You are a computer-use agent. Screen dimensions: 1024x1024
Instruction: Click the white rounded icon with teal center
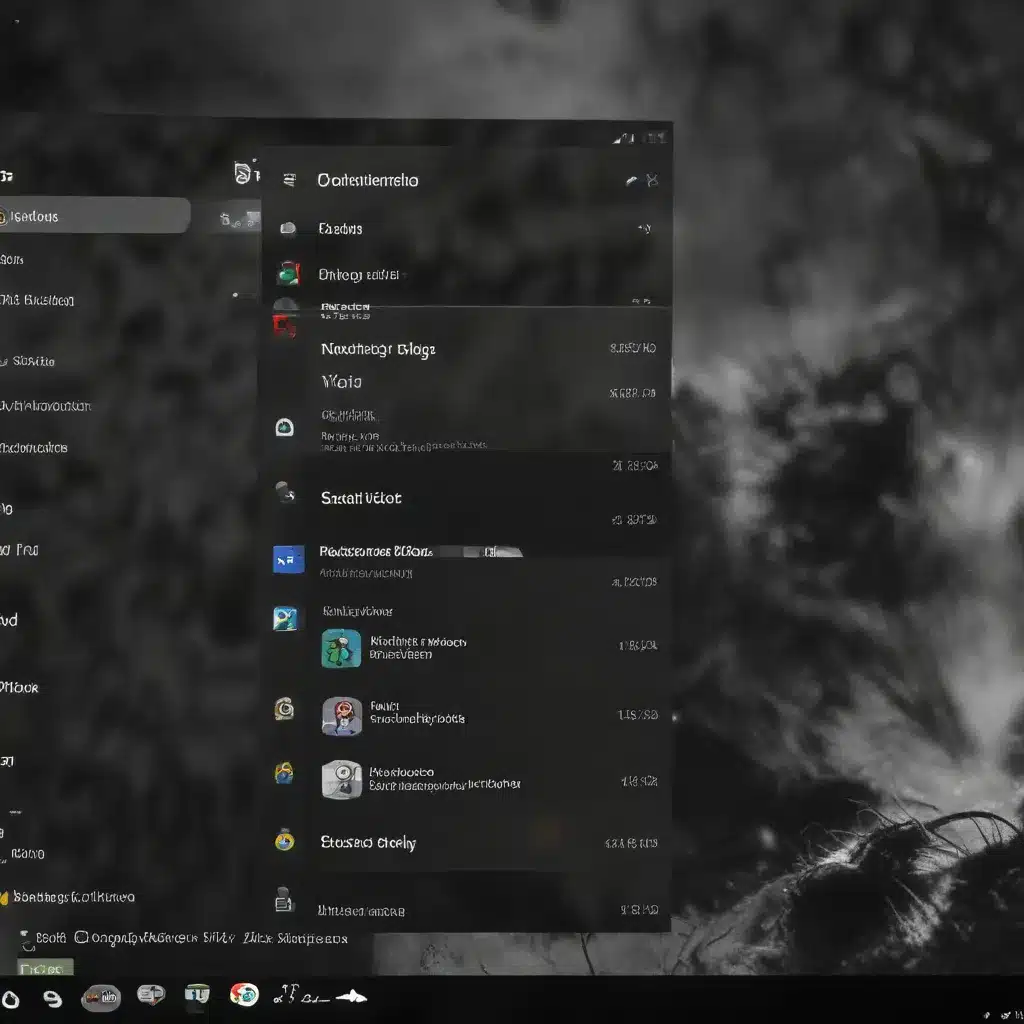pos(285,428)
